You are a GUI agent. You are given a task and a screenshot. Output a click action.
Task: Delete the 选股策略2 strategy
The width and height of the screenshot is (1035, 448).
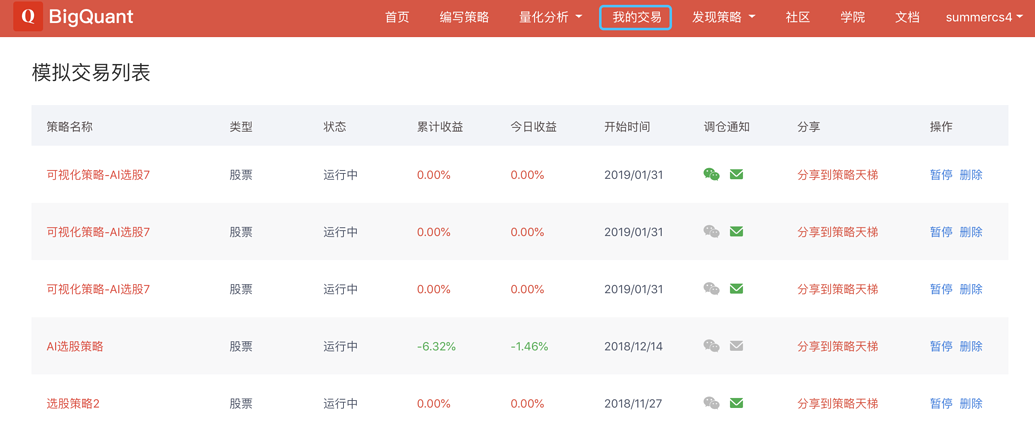tap(971, 403)
